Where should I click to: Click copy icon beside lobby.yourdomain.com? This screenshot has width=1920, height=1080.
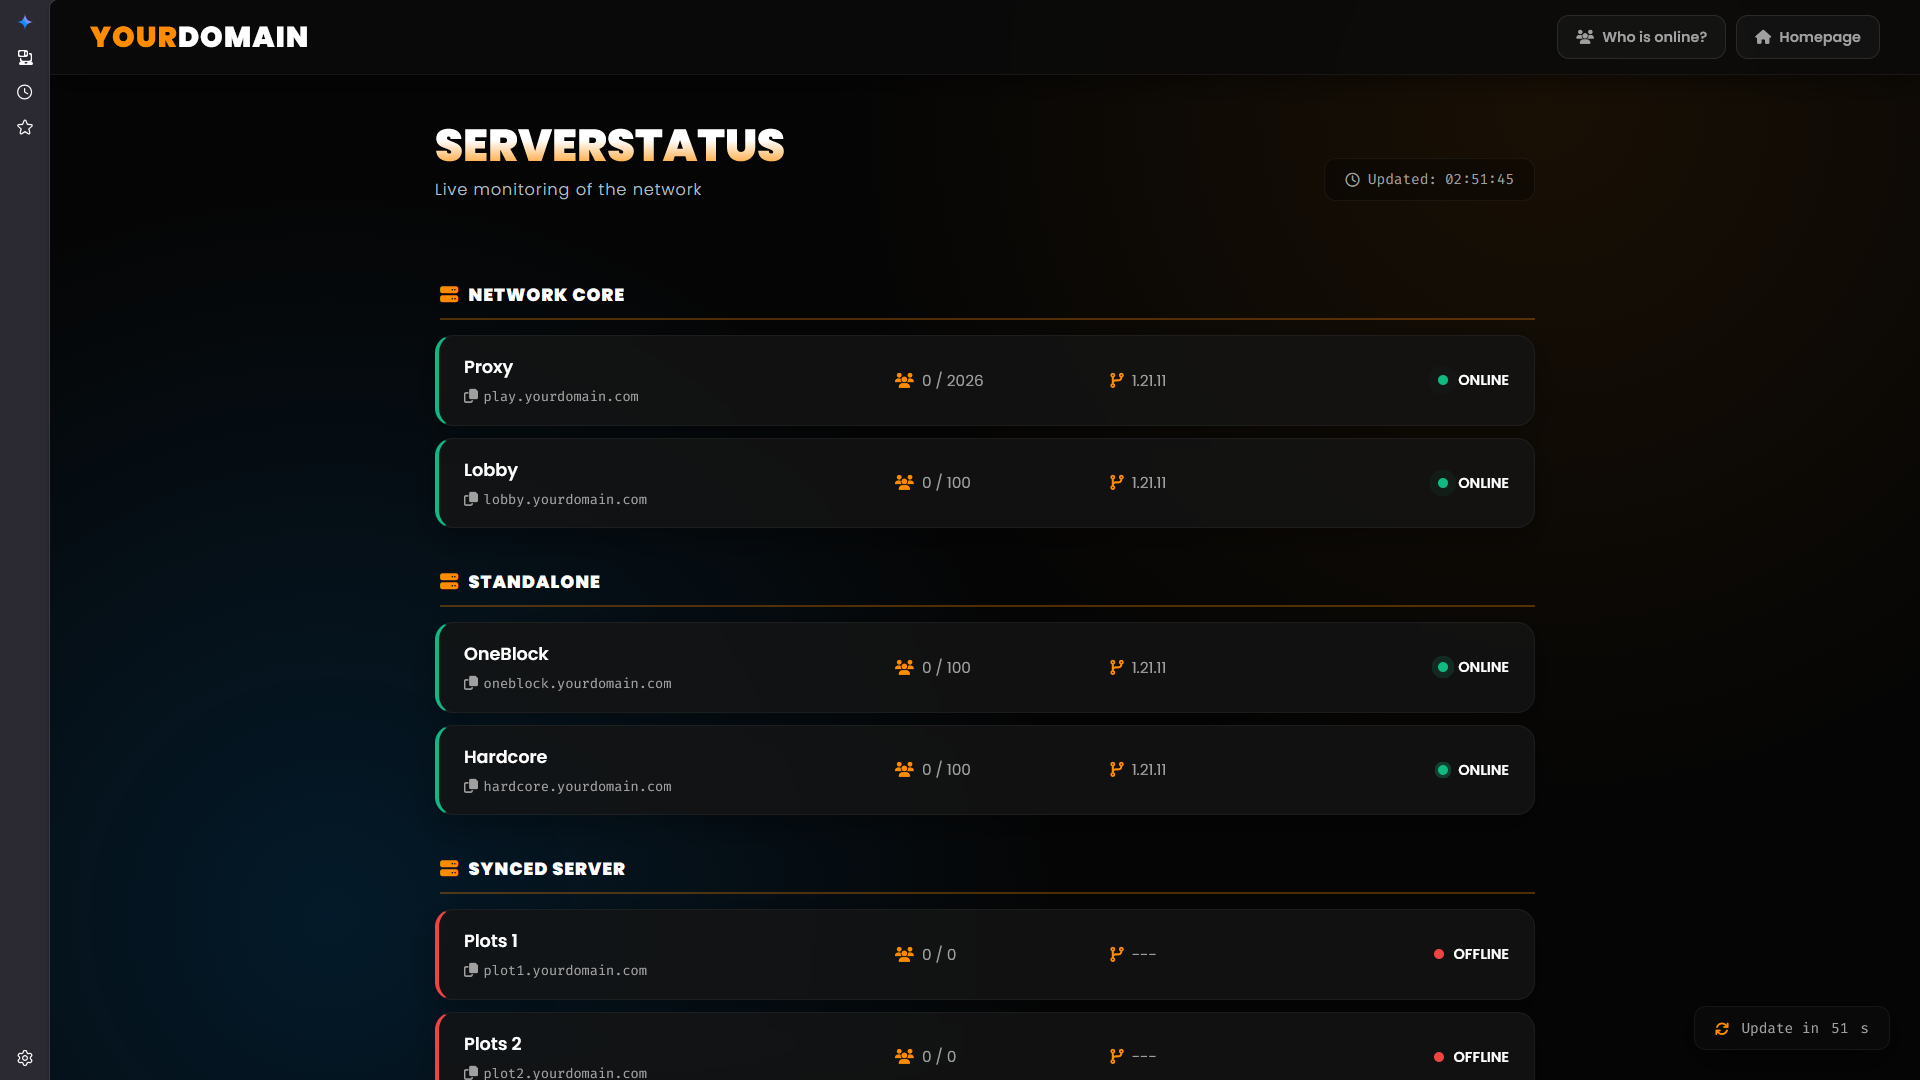pos(471,499)
